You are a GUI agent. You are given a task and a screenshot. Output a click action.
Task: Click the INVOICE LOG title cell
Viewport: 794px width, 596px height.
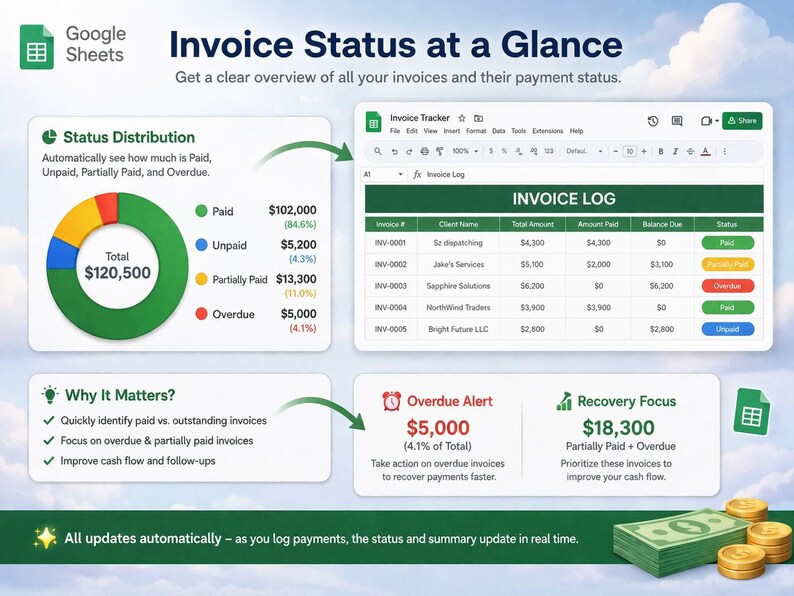coord(564,198)
